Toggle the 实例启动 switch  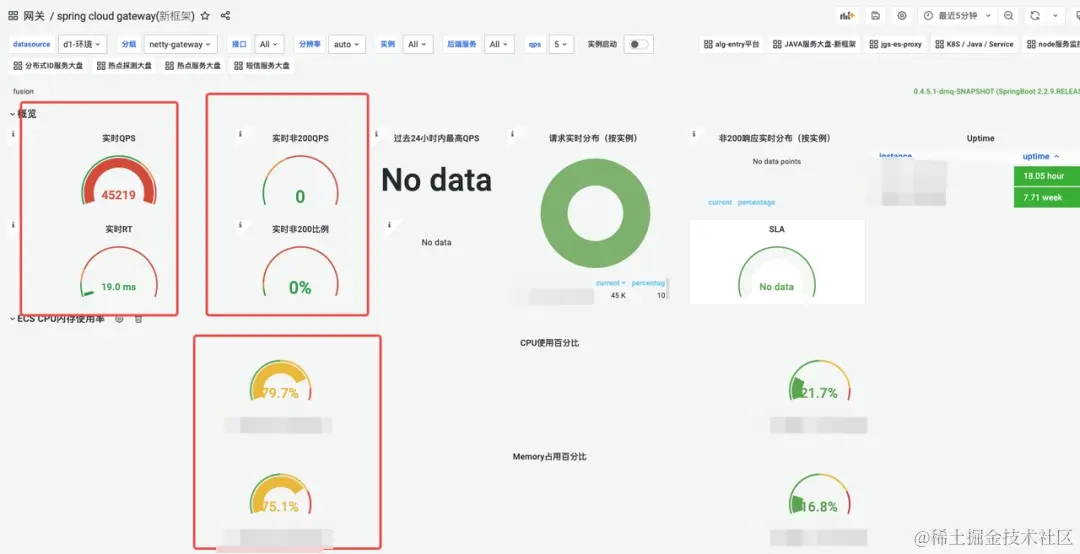[x=638, y=44]
